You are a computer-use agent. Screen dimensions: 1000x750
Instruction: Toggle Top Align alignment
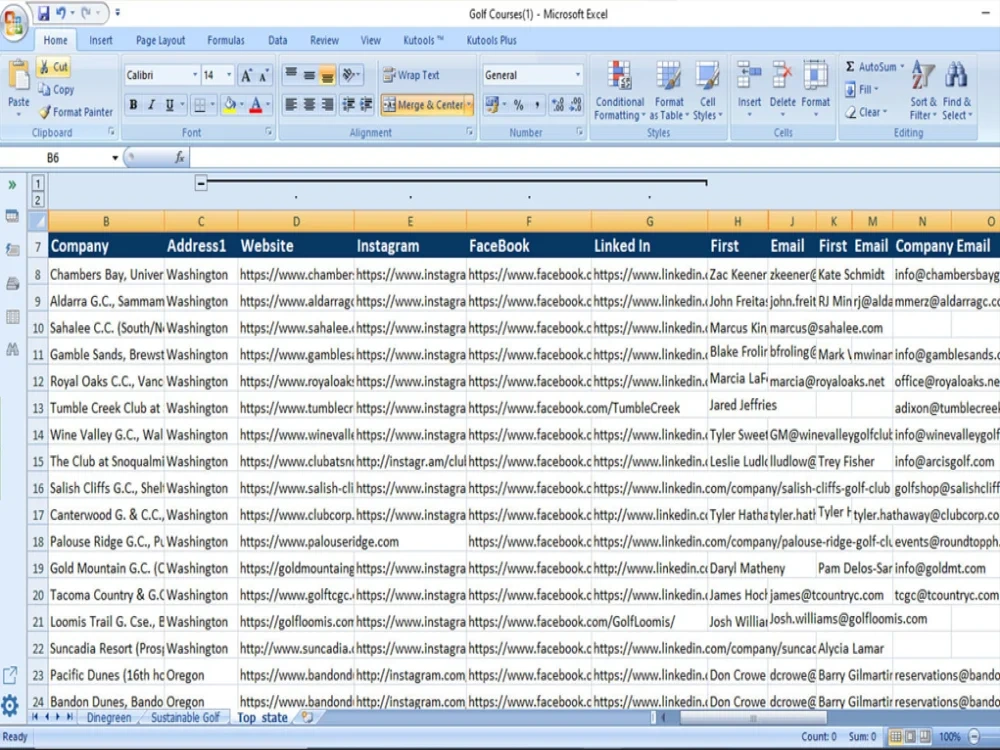(x=291, y=75)
